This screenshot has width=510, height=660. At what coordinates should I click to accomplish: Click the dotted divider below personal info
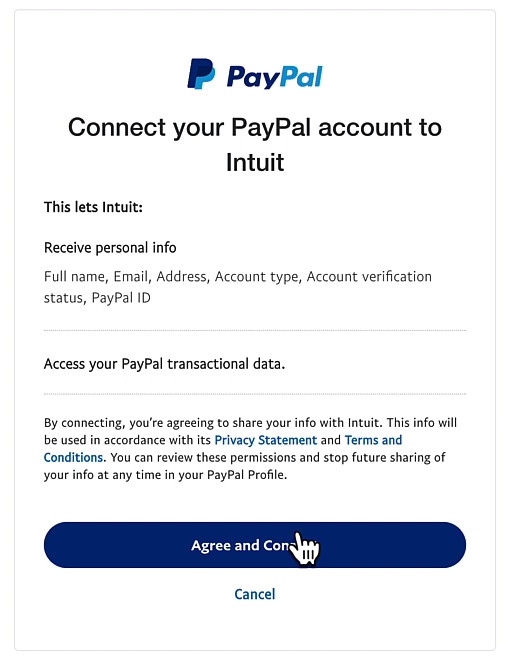coord(255,331)
